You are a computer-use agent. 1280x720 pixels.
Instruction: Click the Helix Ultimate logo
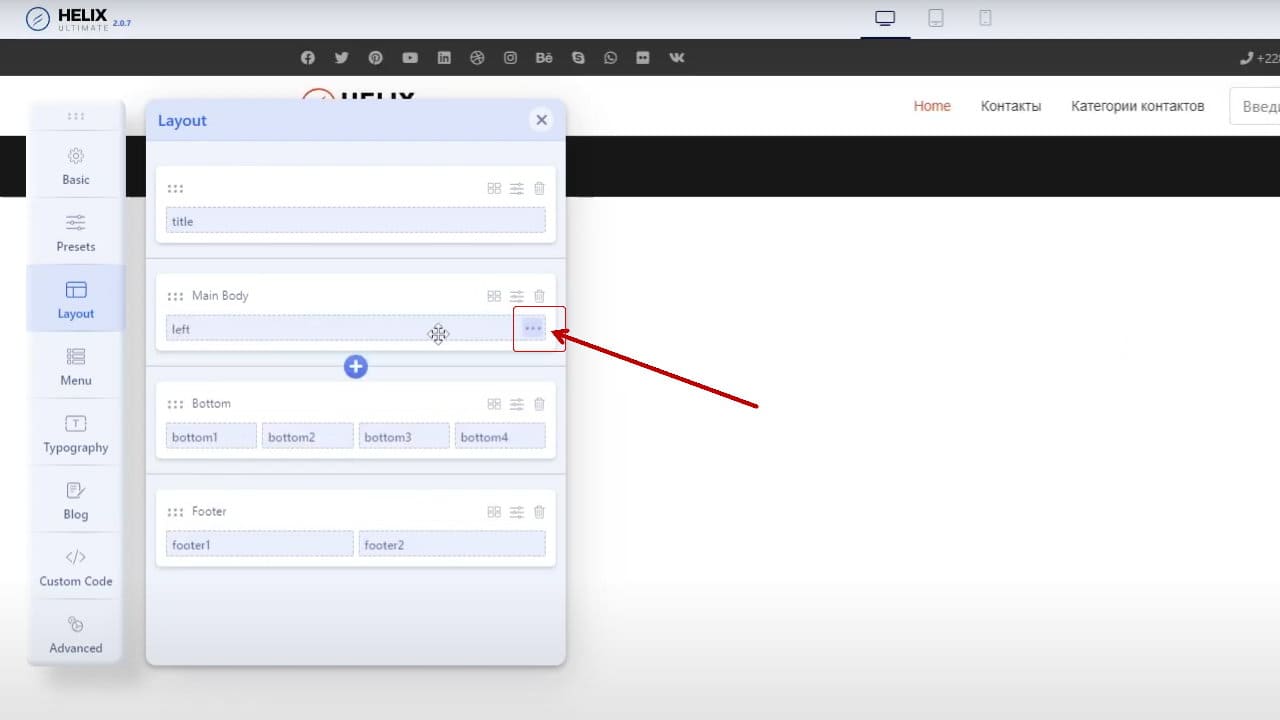78,19
